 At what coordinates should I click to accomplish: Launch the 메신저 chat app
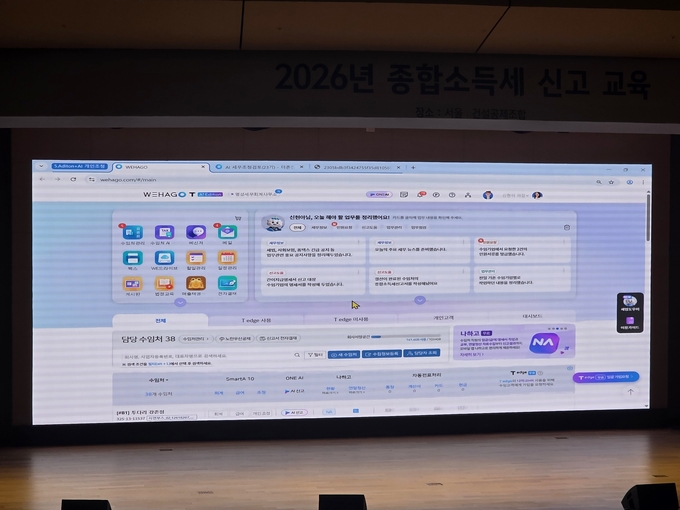click(195, 233)
